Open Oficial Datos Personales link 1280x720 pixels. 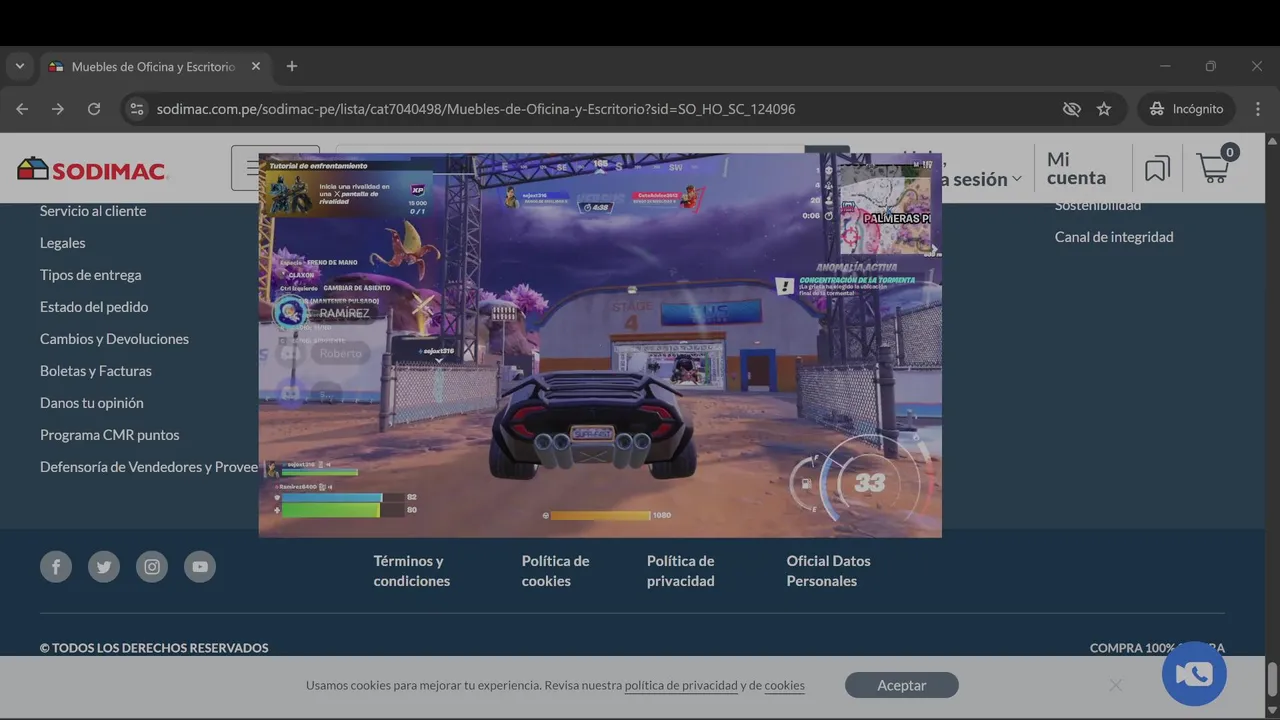pyautogui.click(x=828, y=571)
